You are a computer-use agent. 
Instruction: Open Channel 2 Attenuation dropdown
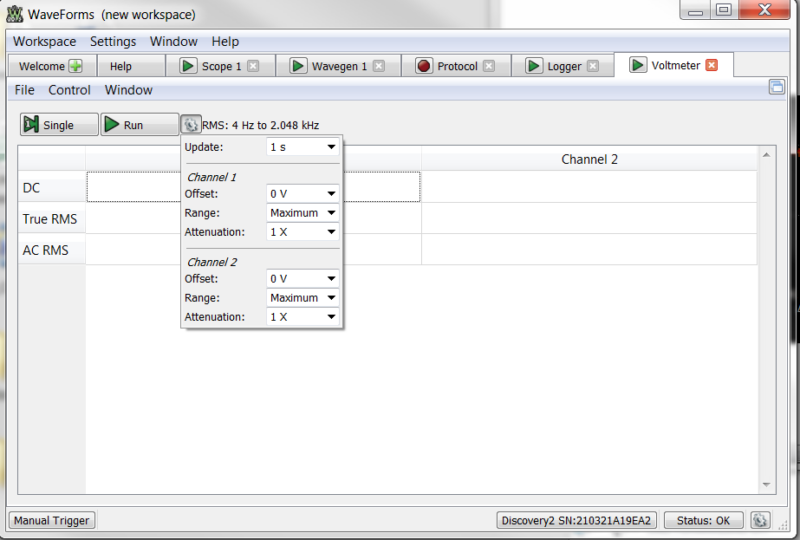pyautogui.click(x=303, y=317)
